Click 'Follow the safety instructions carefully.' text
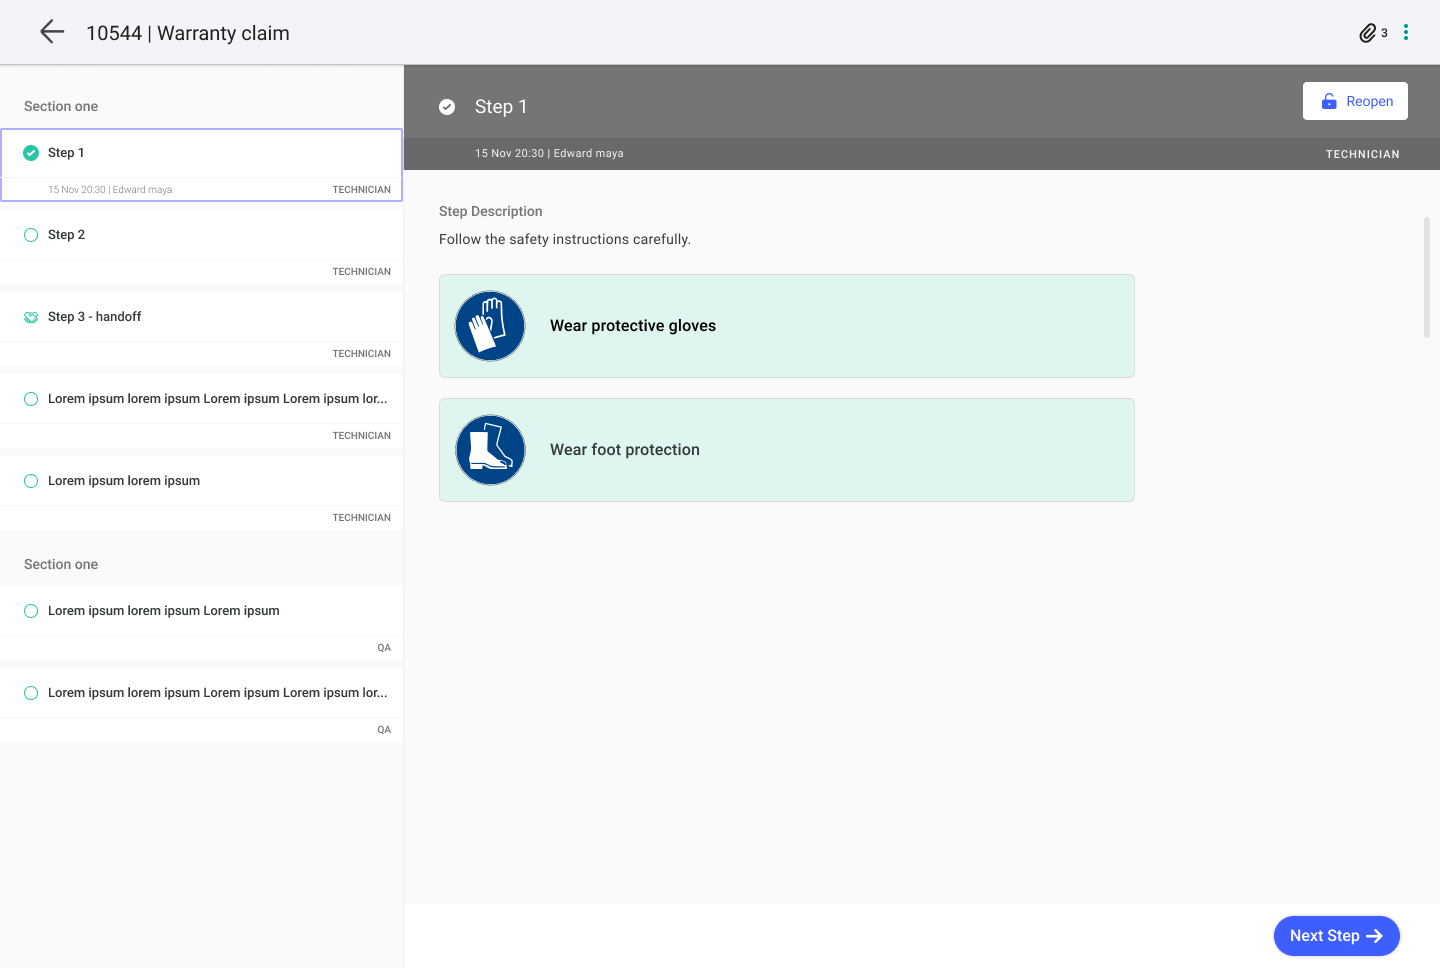Screen dimensions: 1440x968 (x=565, y=239)
